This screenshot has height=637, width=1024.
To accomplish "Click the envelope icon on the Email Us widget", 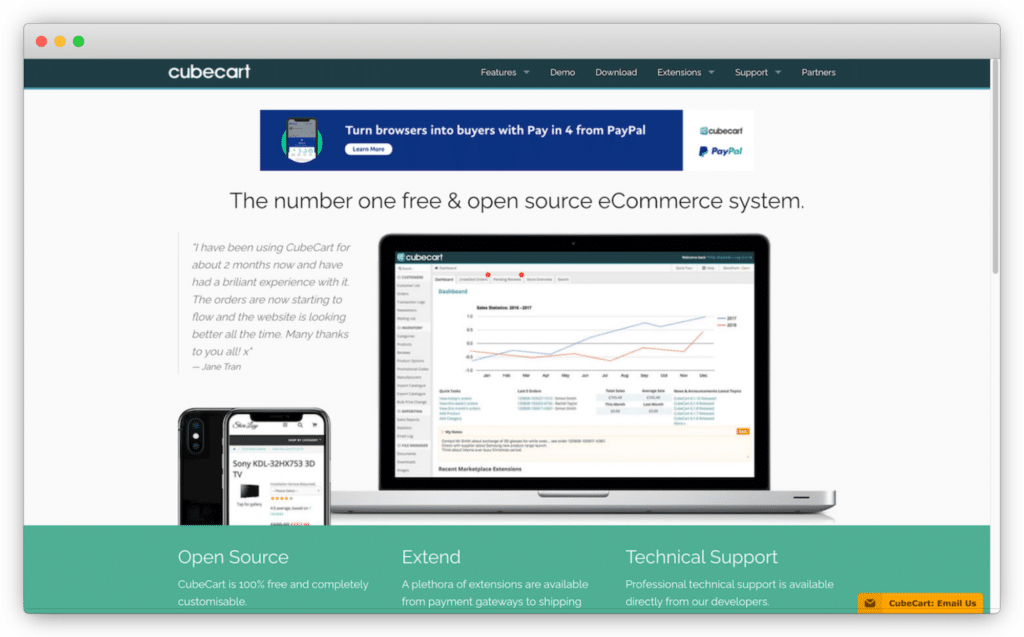I will [x=869, y=603].
